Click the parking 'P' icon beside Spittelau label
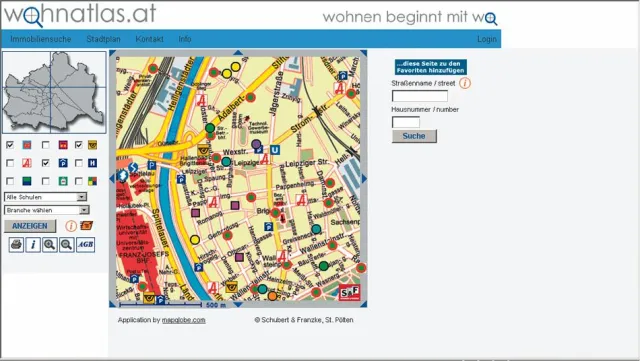The width and height of the screenshot is (640, 361). pyautogui.click(x=151, y=165)
